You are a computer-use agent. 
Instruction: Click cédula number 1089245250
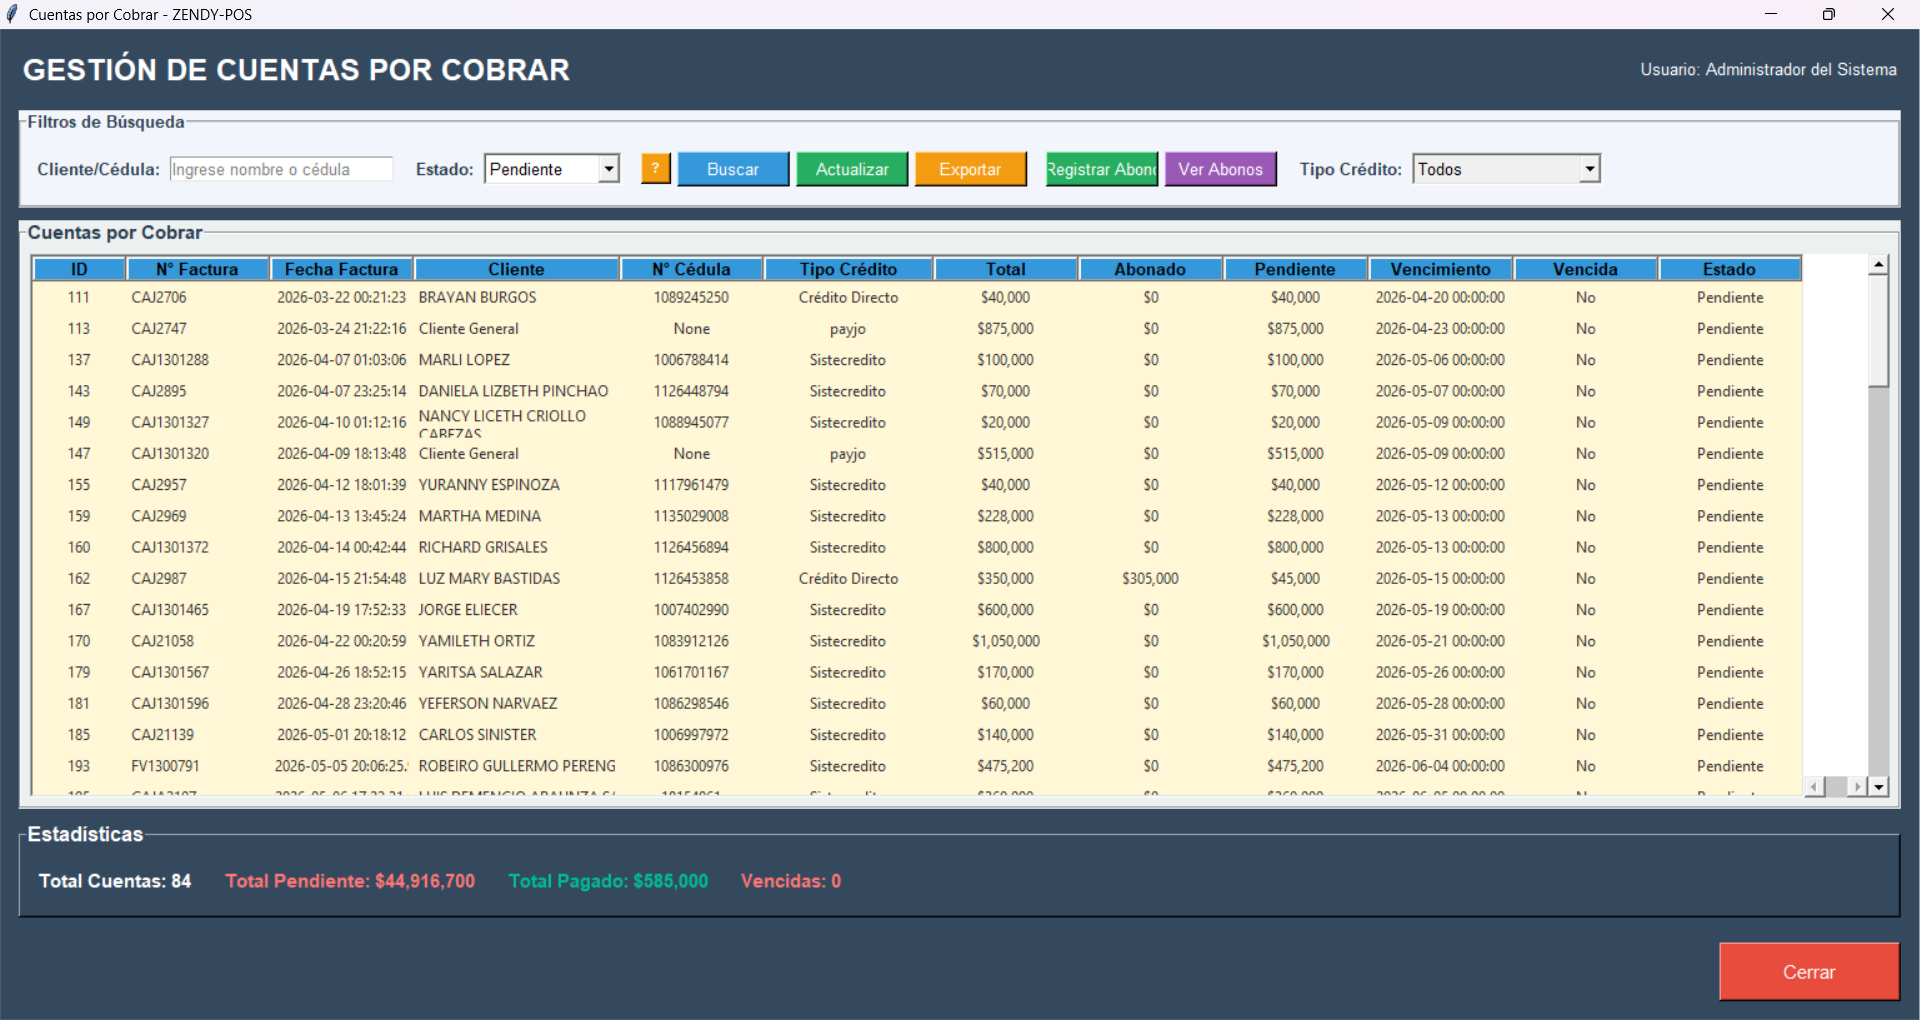[691, 297]
